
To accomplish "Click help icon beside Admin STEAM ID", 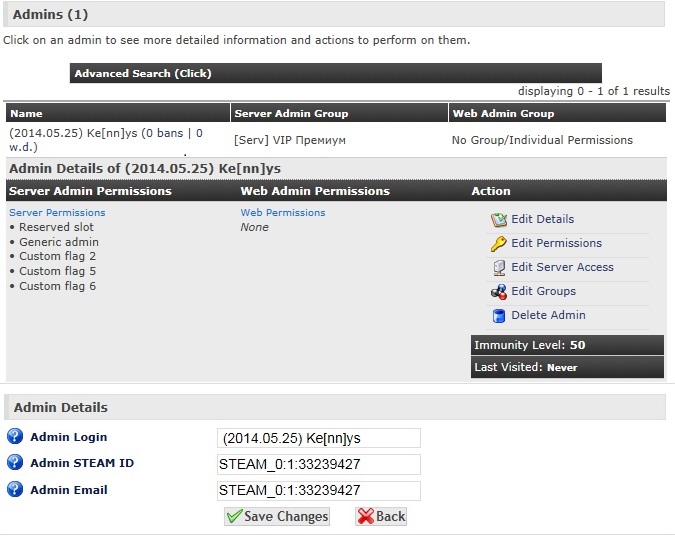I will click(x=14, y=463).
